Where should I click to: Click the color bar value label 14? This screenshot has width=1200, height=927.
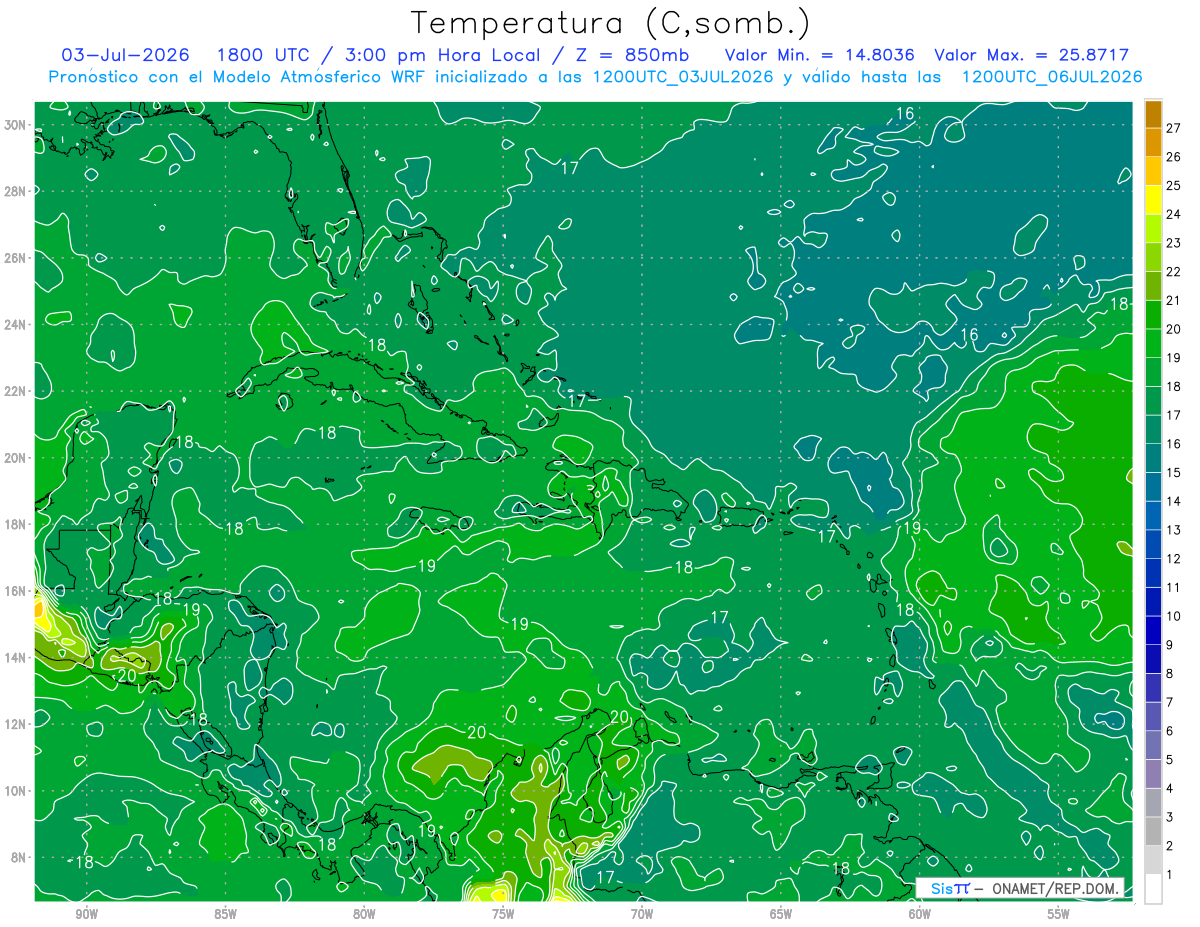coord(1174,501)
